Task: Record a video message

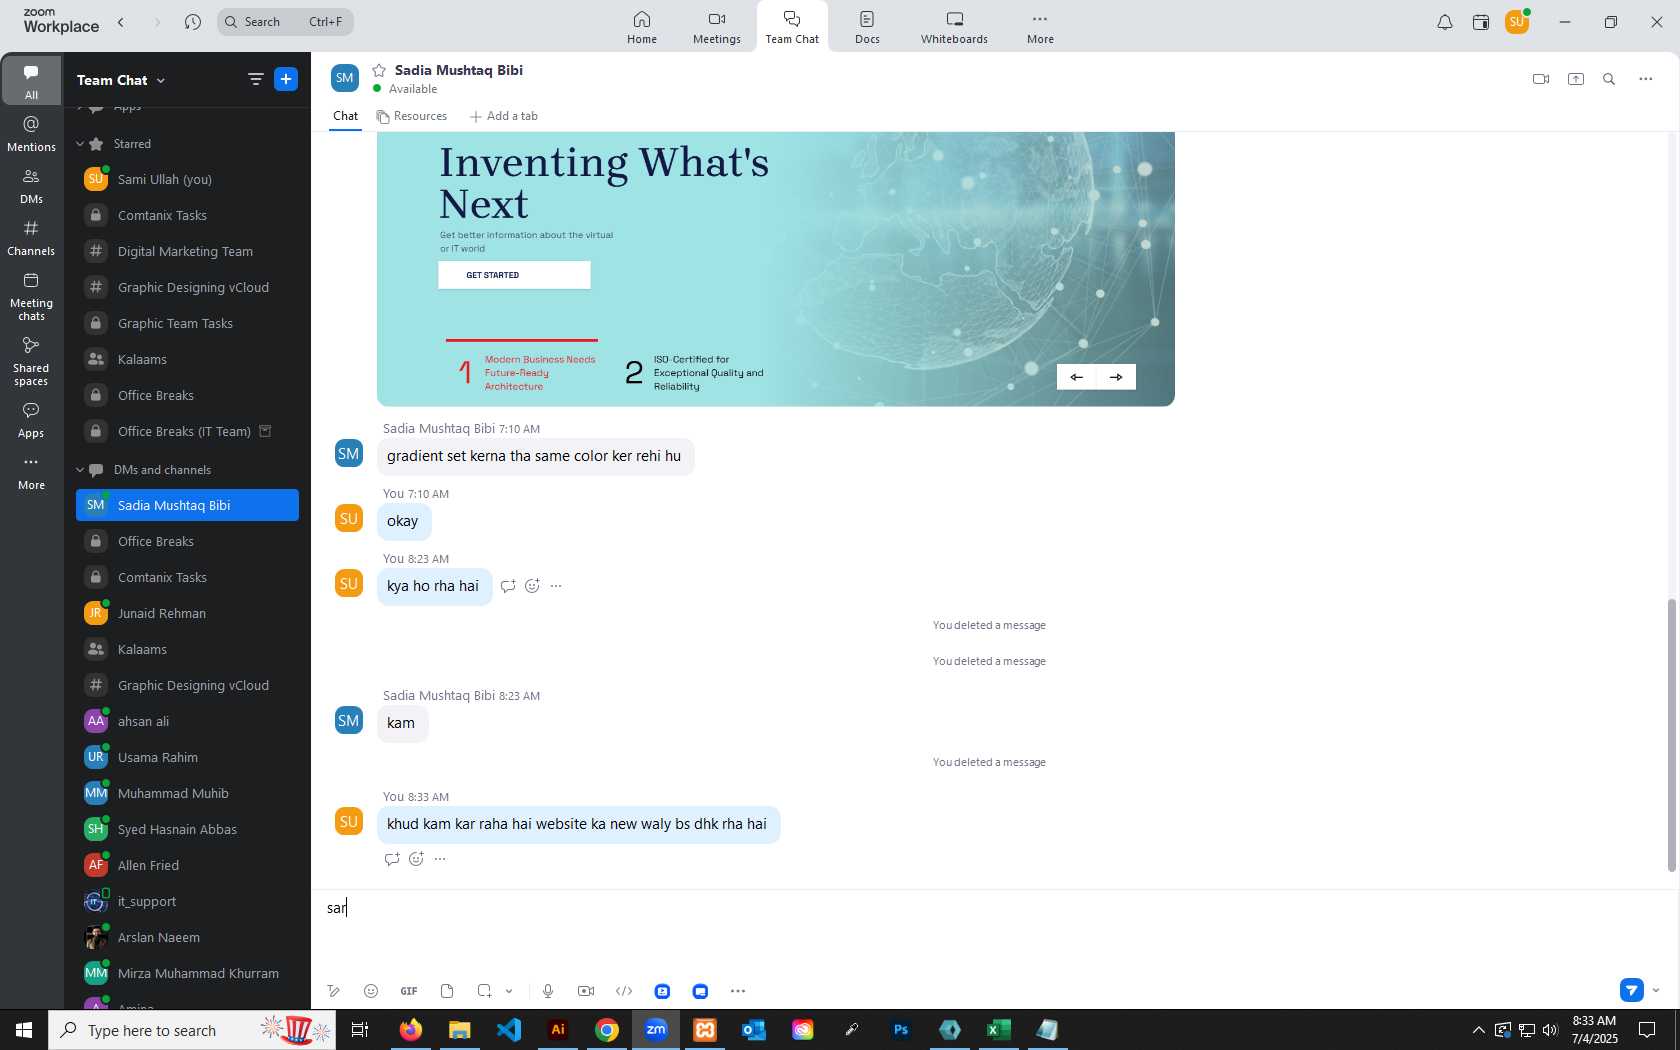Action: click(x=586, y=991)
